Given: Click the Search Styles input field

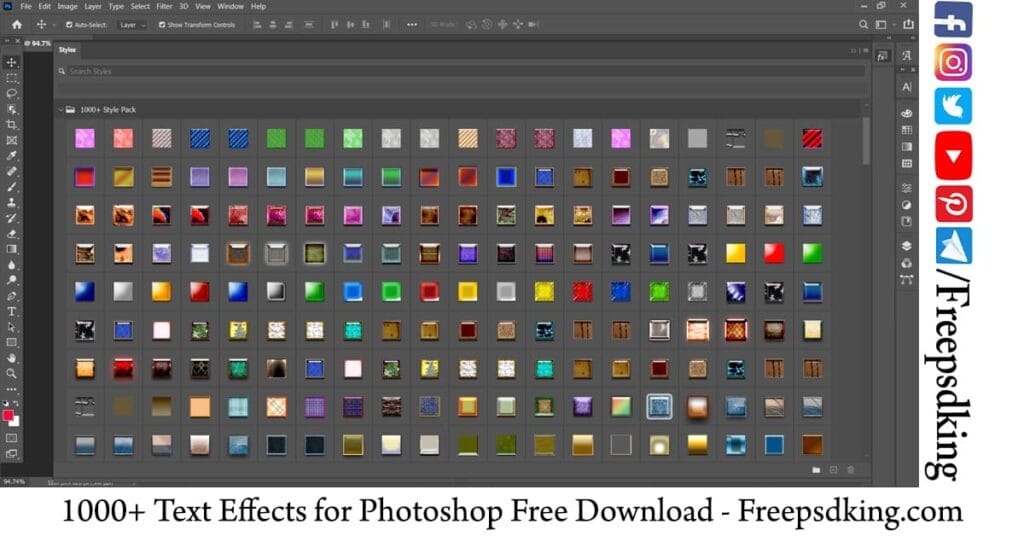Looking at the screenshot, I should tap(460, 71).
